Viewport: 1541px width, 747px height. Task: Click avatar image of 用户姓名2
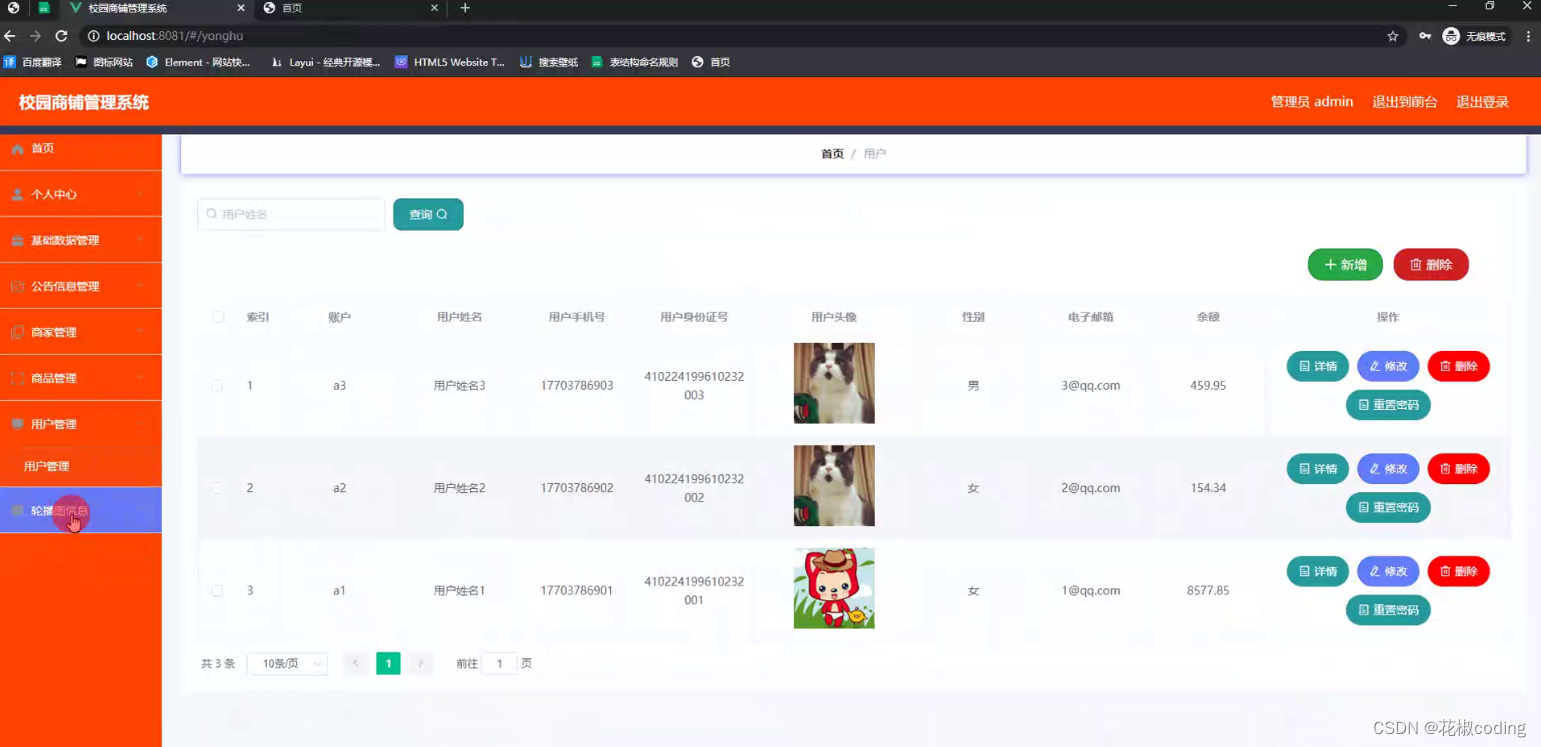tap(834, 485)
